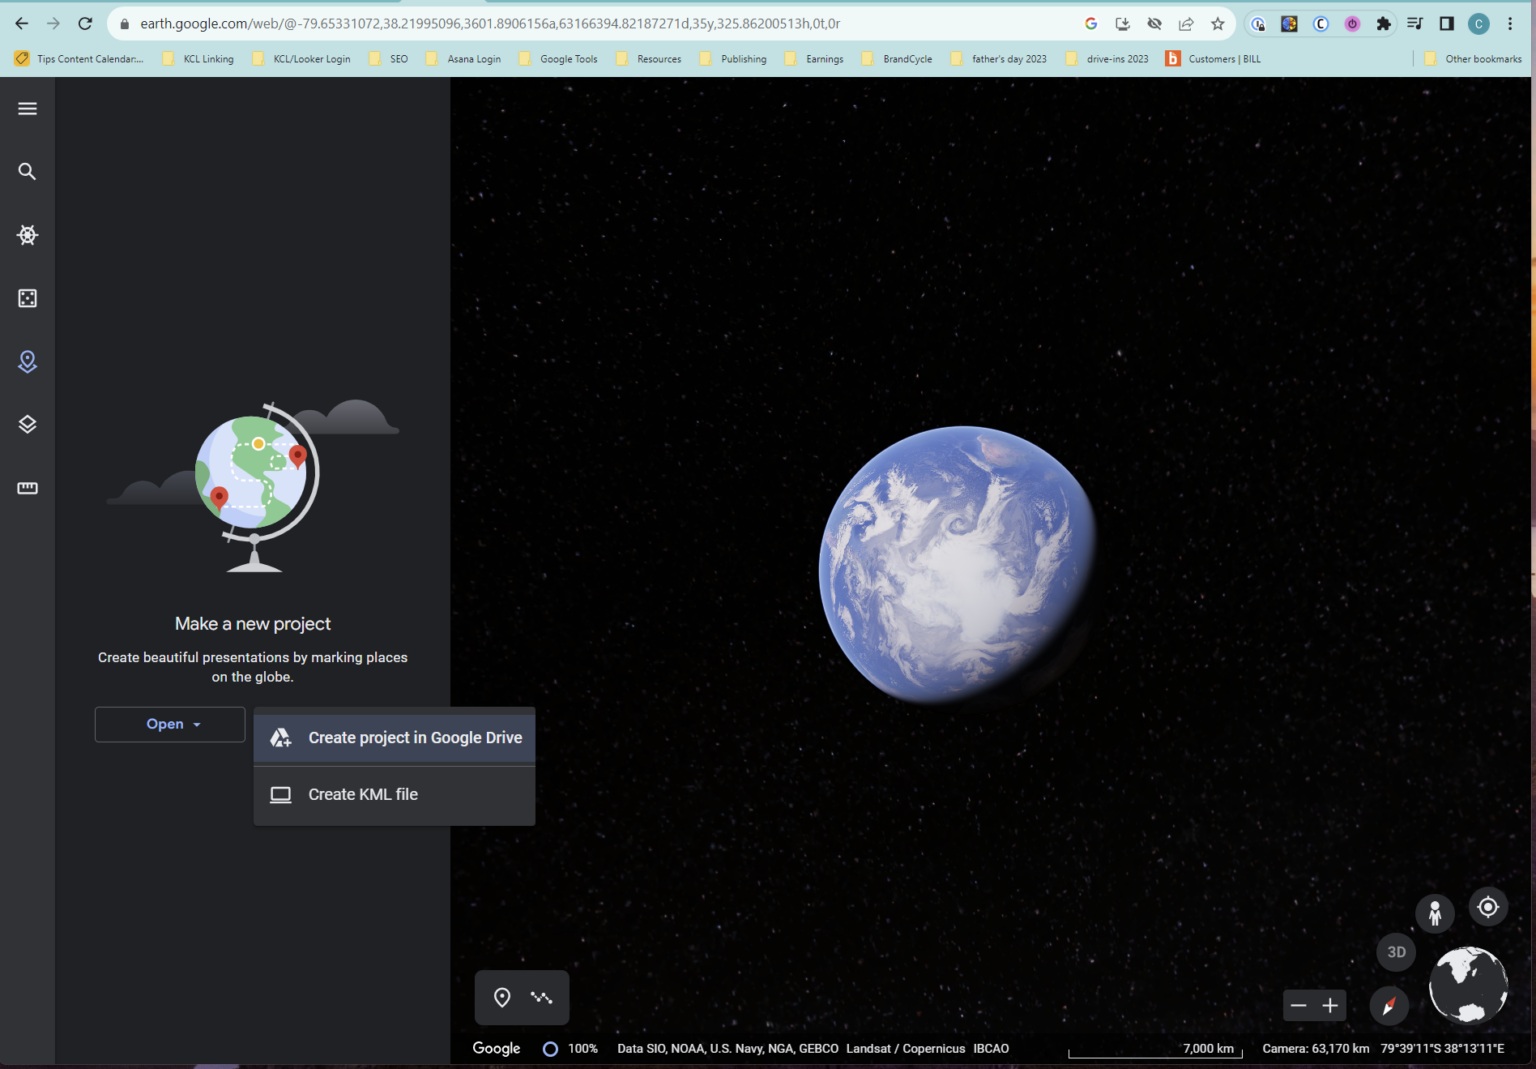Select the Add placemark tool

click(x=502, y=997)
